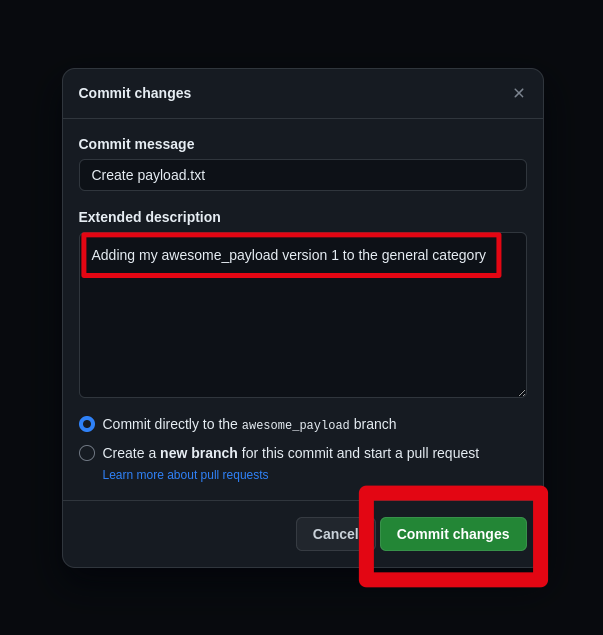
Task: Open Learn more about pull requests link
Action: click(185, 475)
